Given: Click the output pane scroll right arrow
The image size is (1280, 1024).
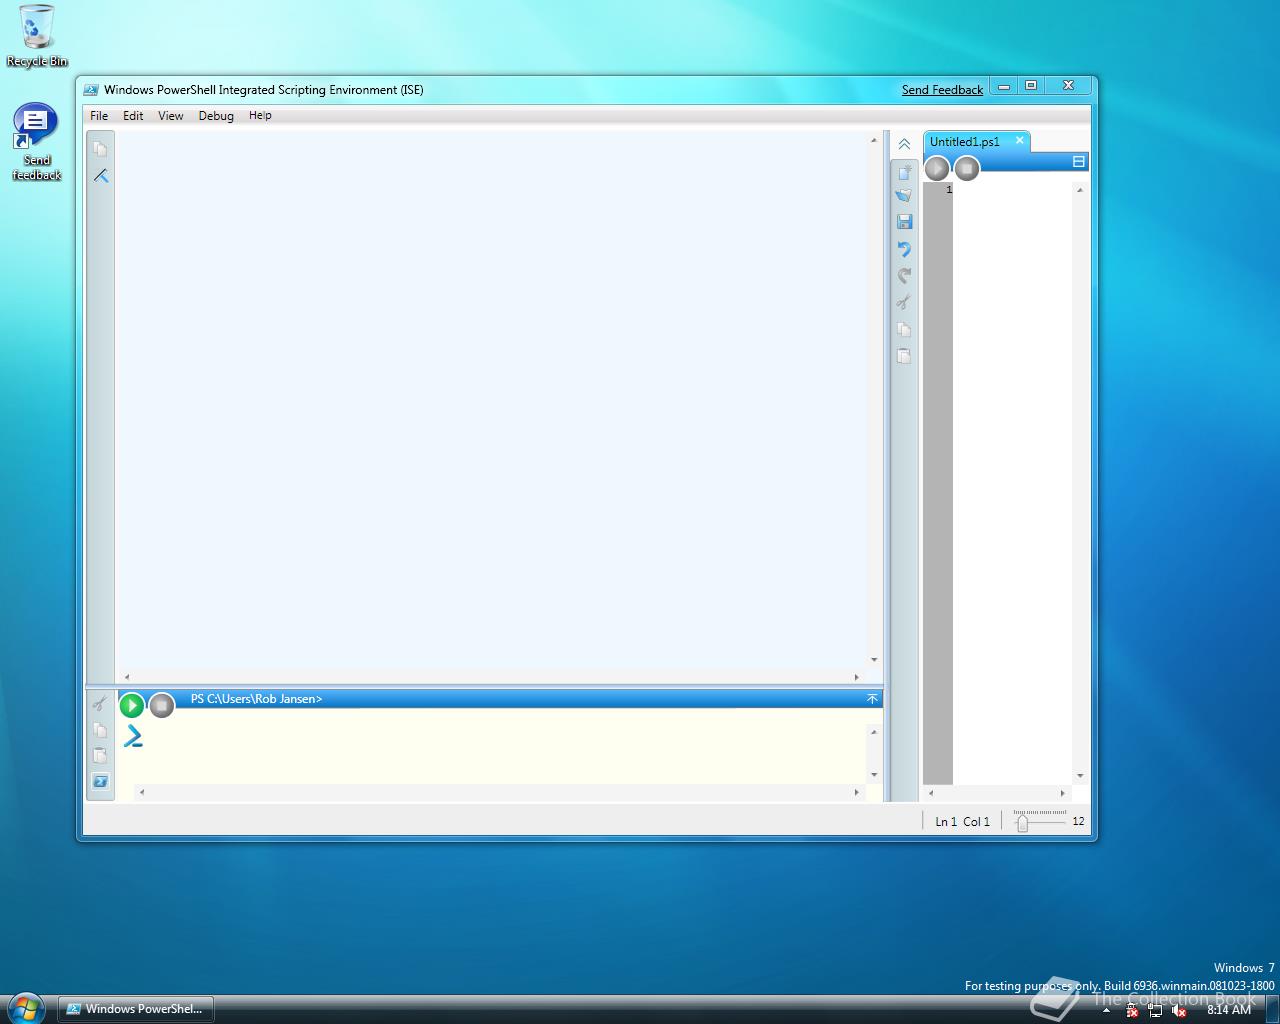Looking at the screenshot, I should pos(856,677).
